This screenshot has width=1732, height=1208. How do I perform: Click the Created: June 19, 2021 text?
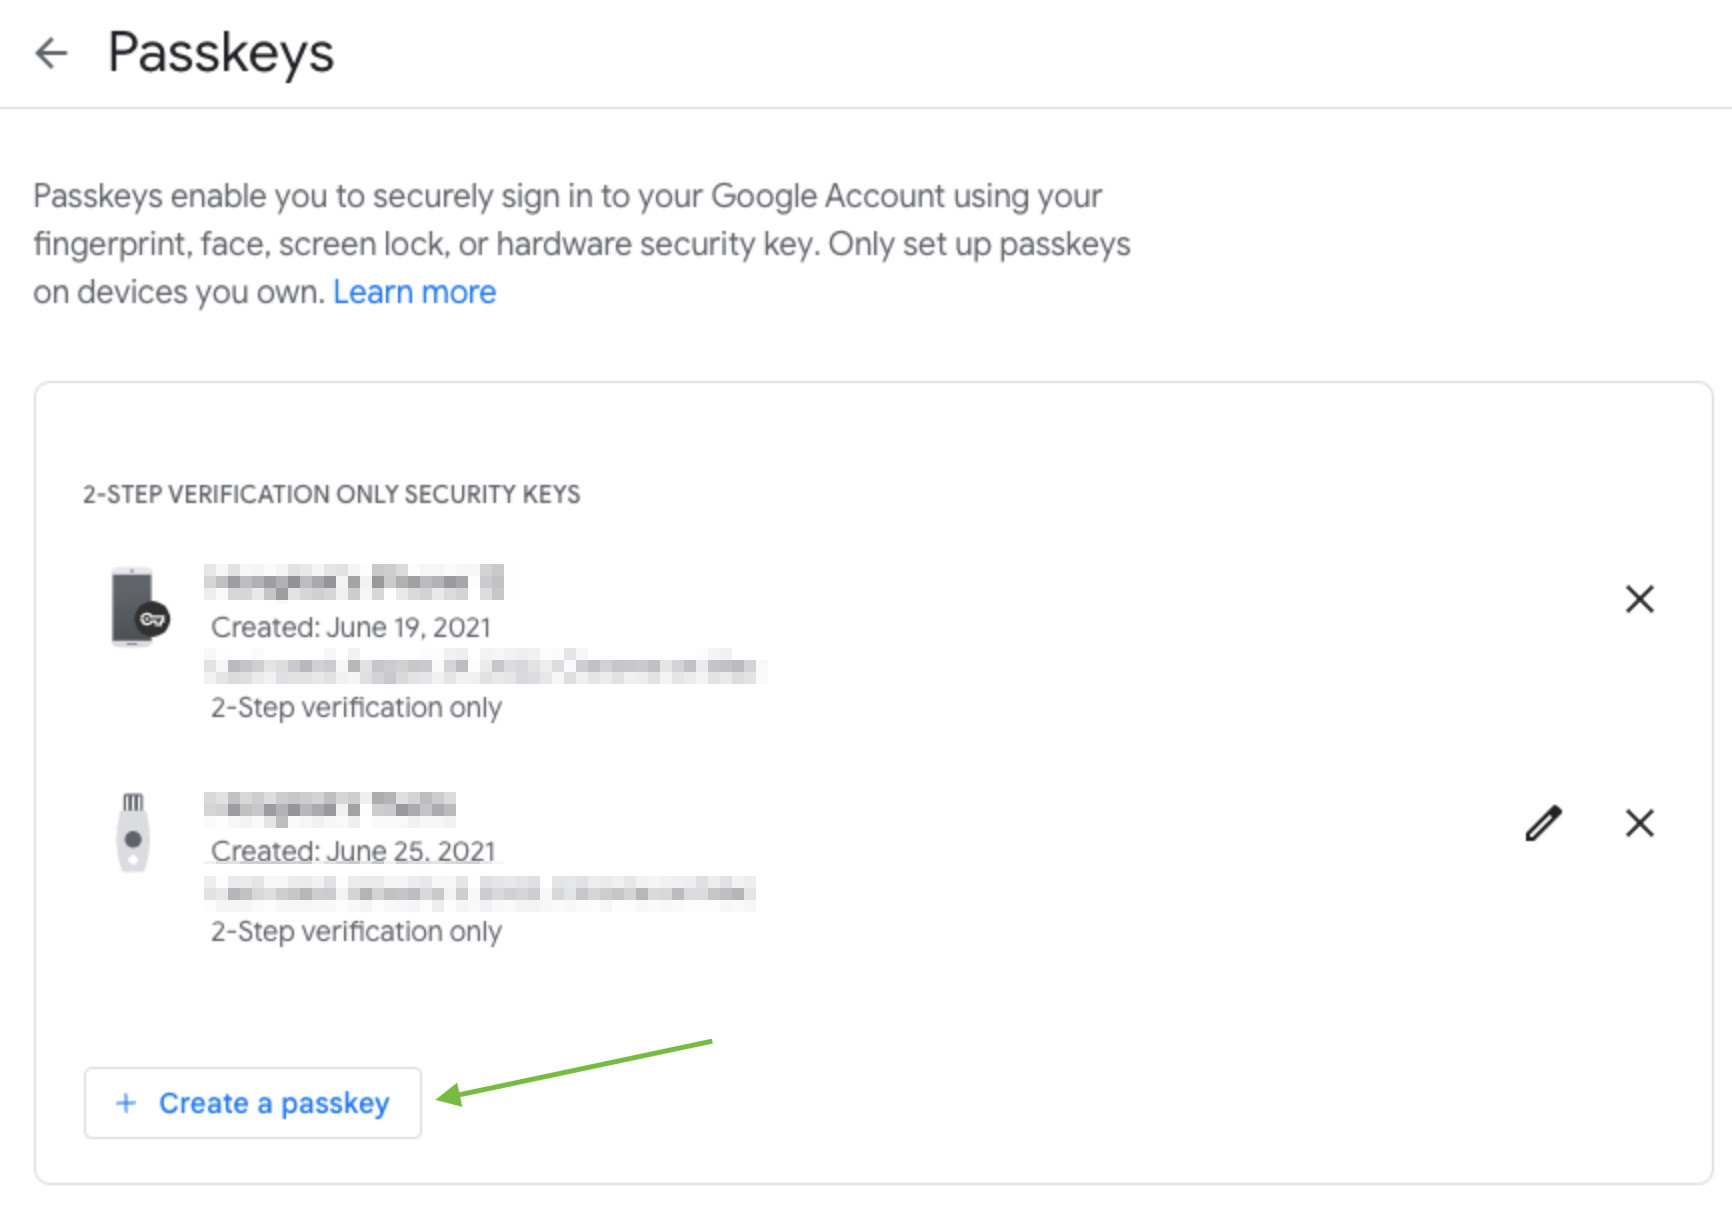click(351, 627)
